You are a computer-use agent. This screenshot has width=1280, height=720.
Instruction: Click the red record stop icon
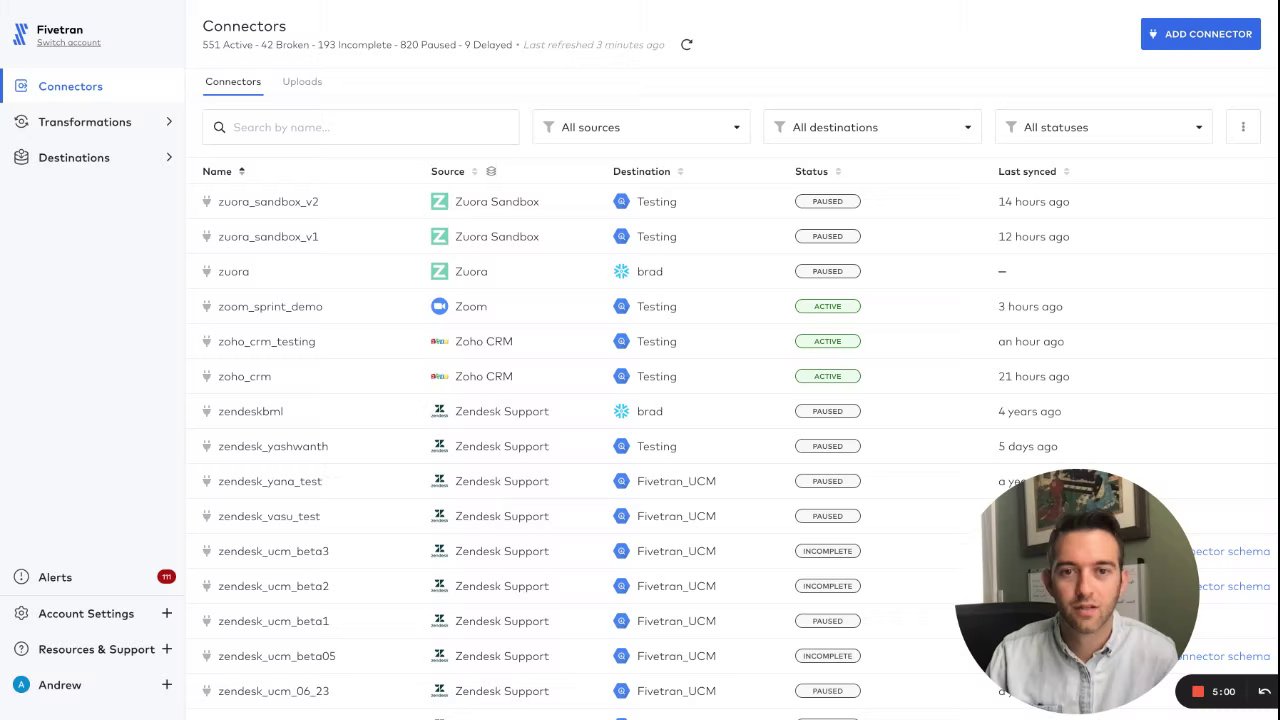tap(1198, 691)
